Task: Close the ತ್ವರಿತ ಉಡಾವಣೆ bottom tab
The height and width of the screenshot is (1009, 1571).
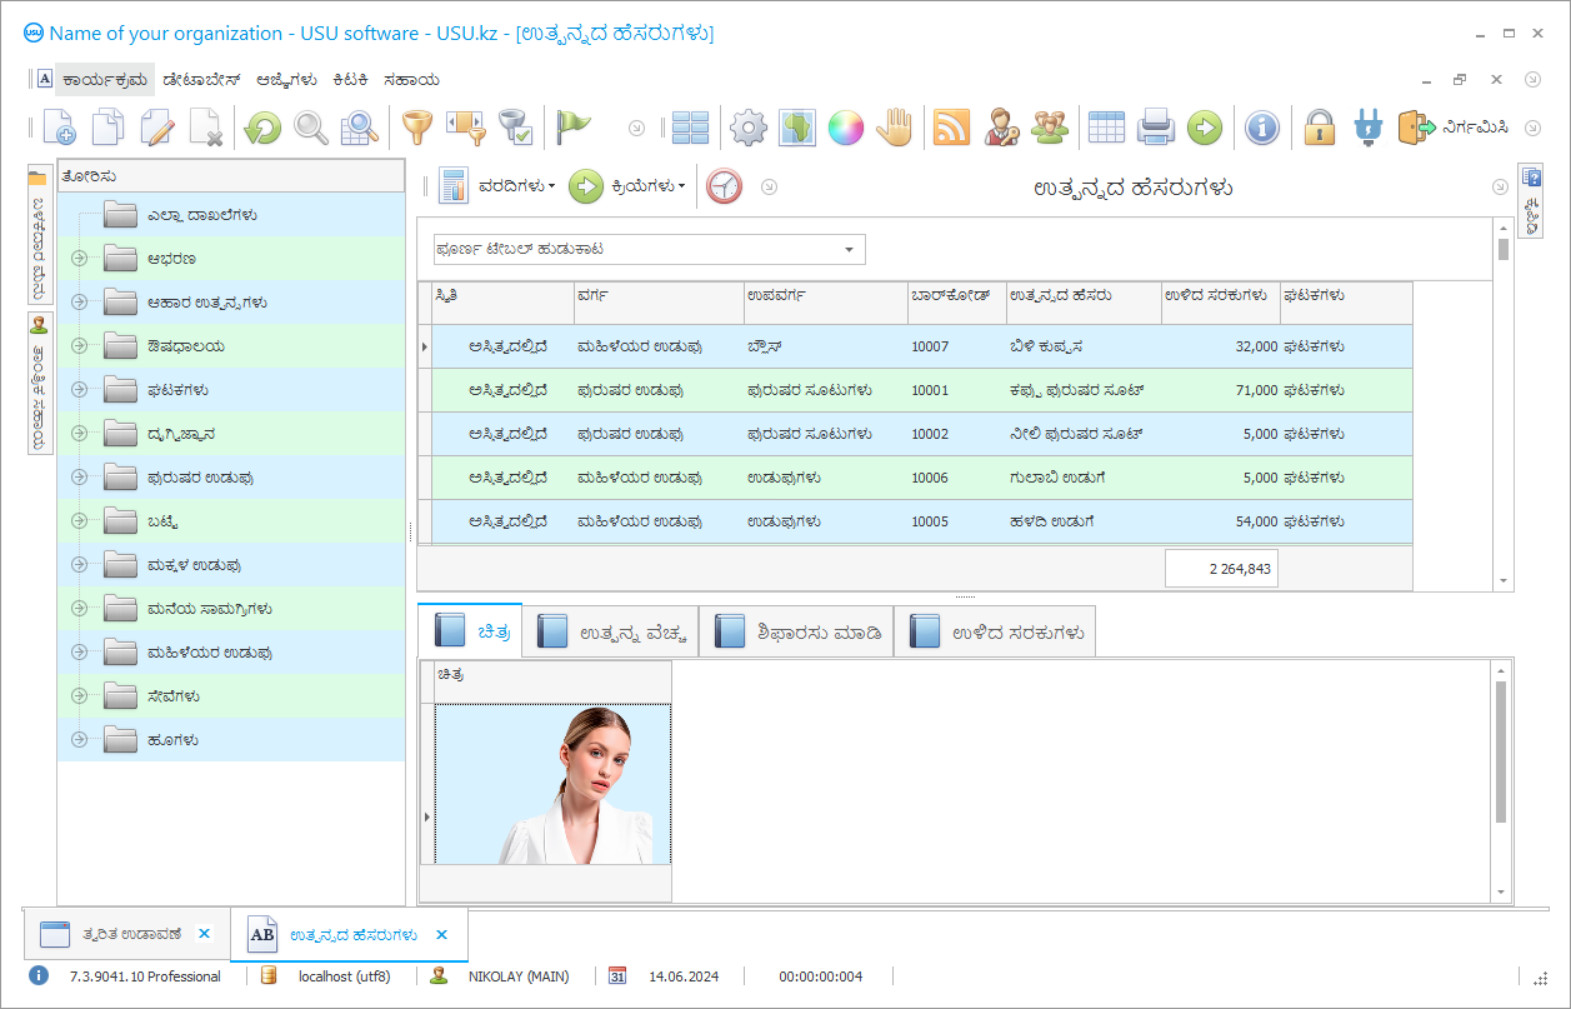Action: point(204,933)
